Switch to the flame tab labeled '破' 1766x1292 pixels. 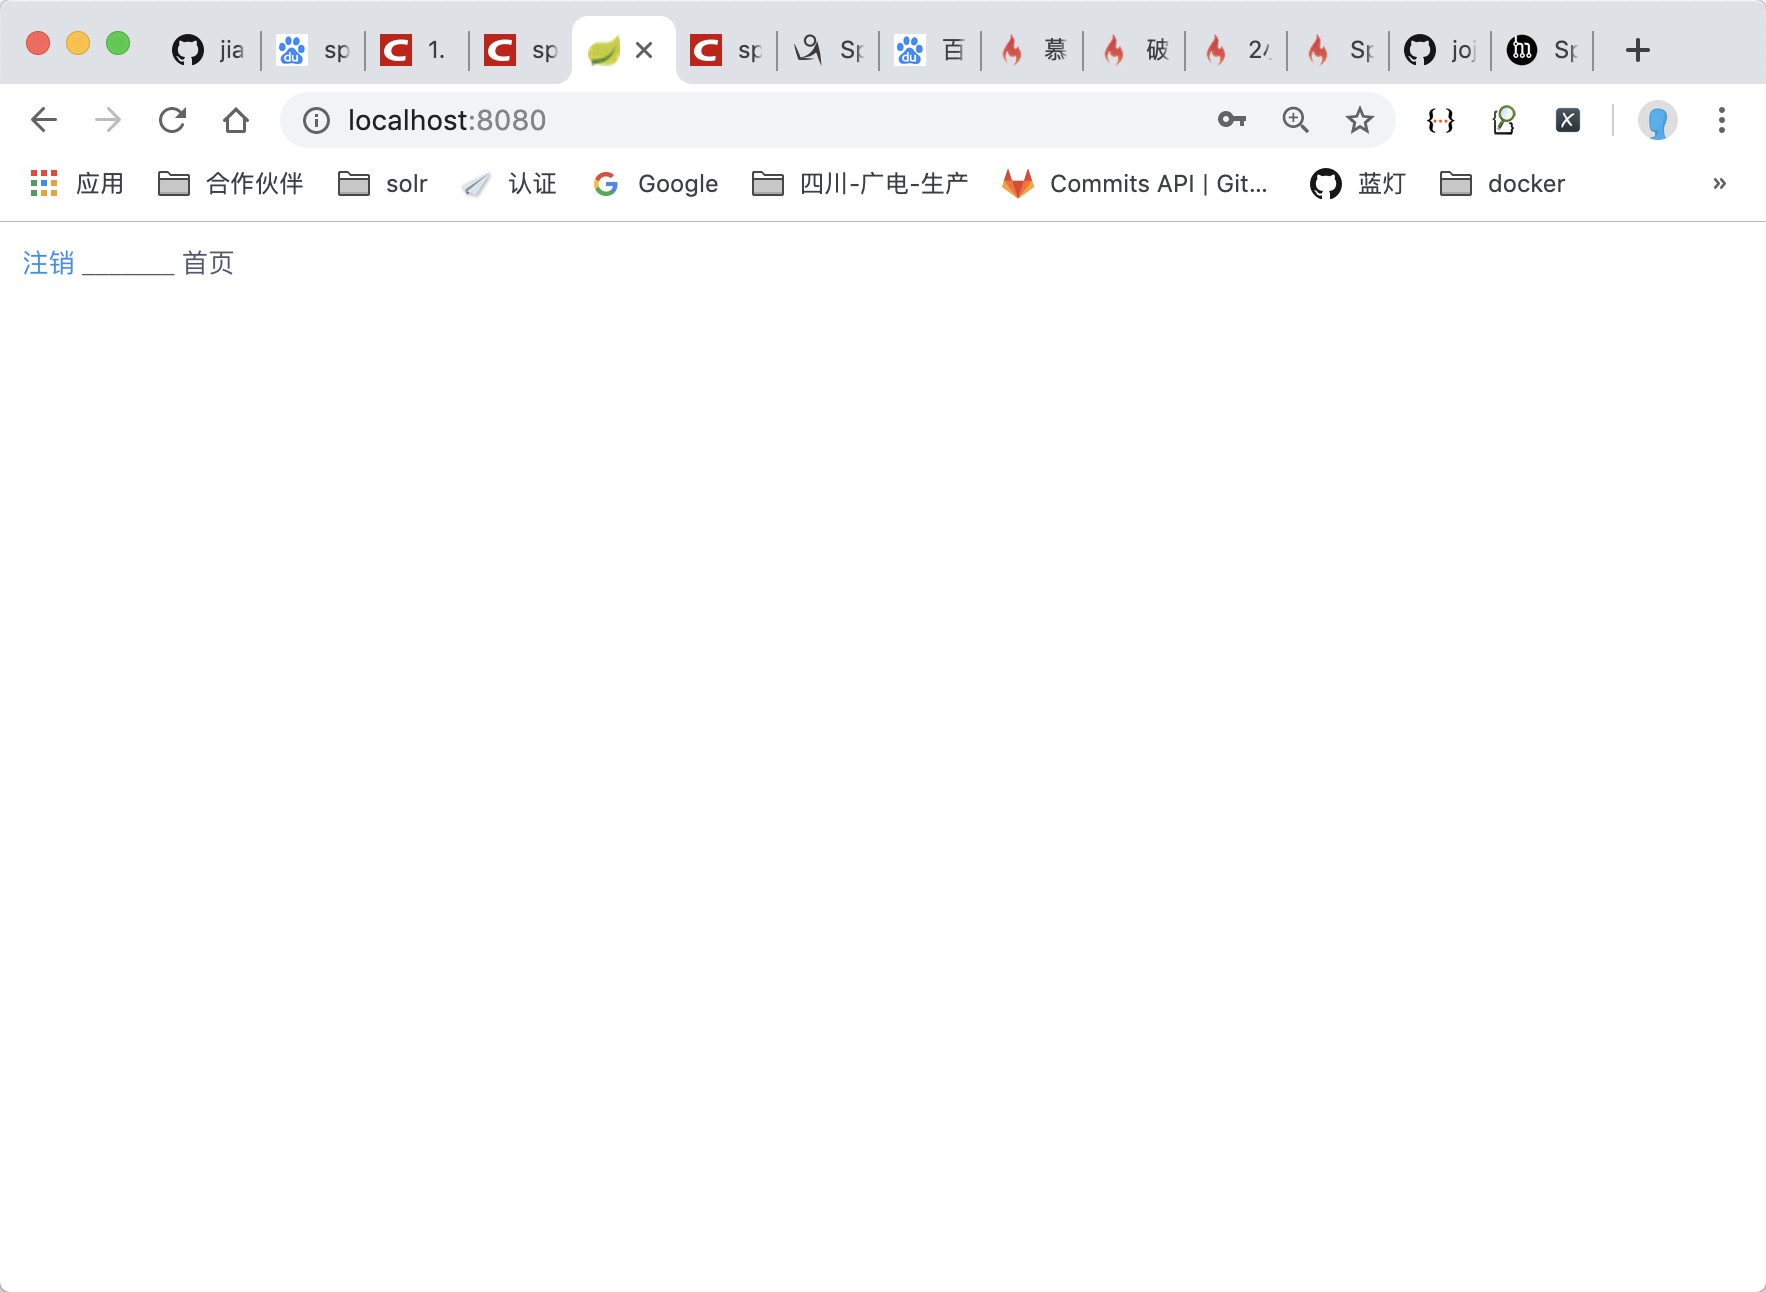click(x=1135, y=50)
